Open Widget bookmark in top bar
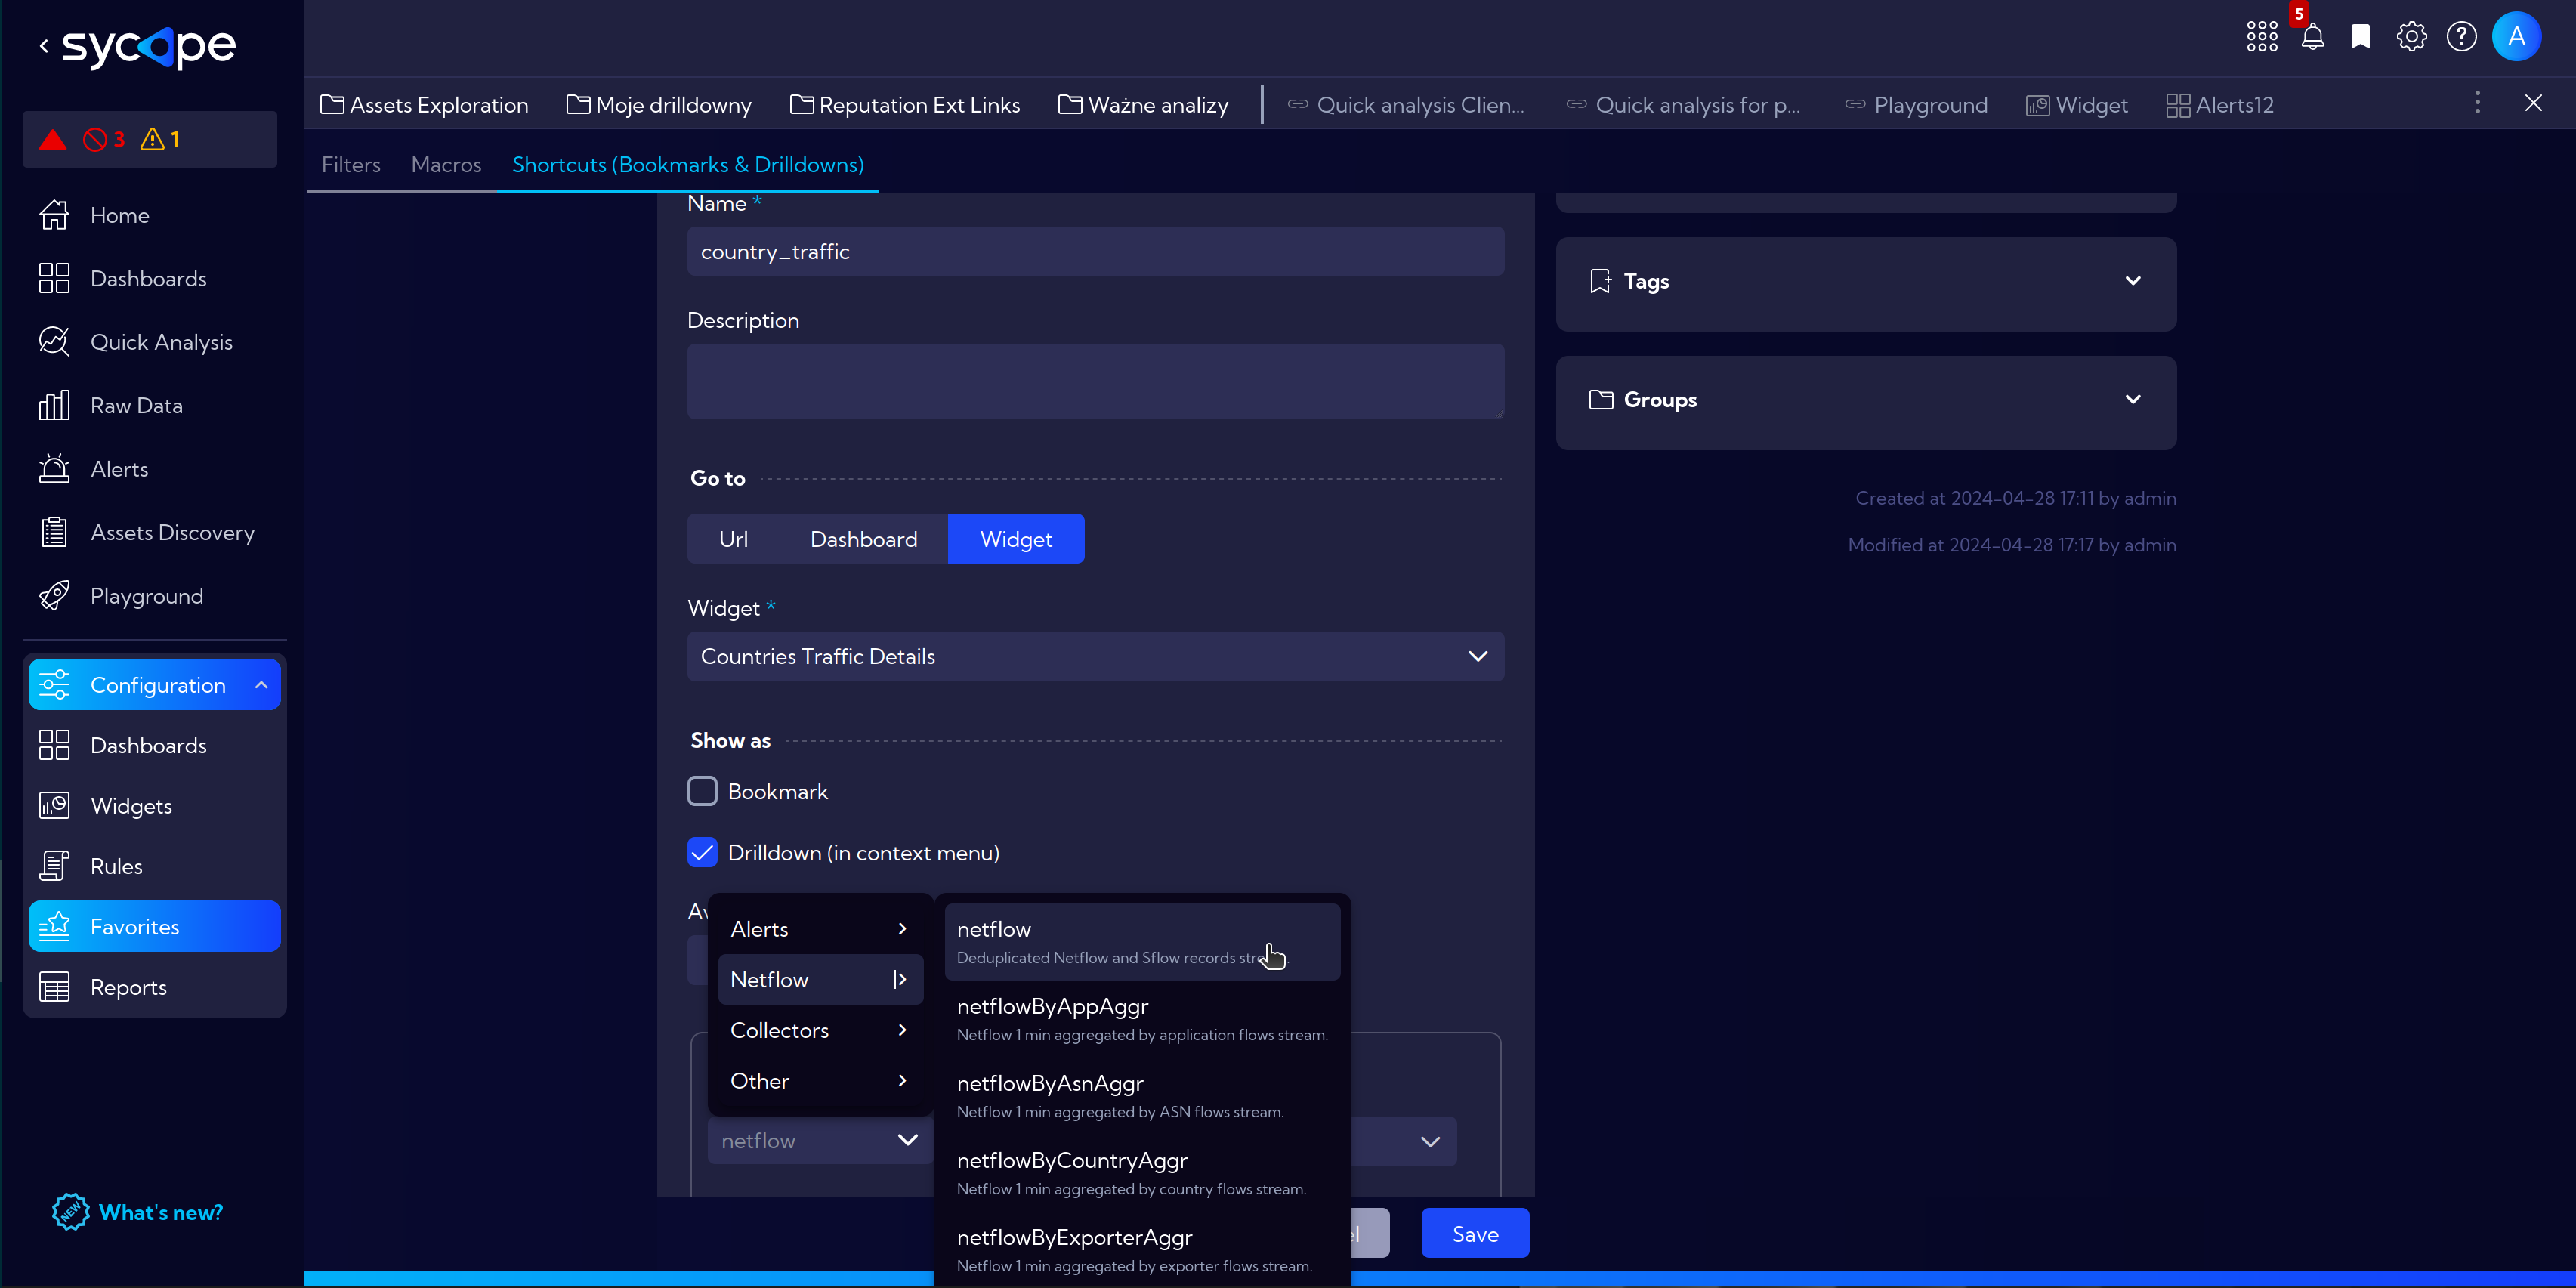Viewport: 2576px width, 1288px height. pos(2077,105)
